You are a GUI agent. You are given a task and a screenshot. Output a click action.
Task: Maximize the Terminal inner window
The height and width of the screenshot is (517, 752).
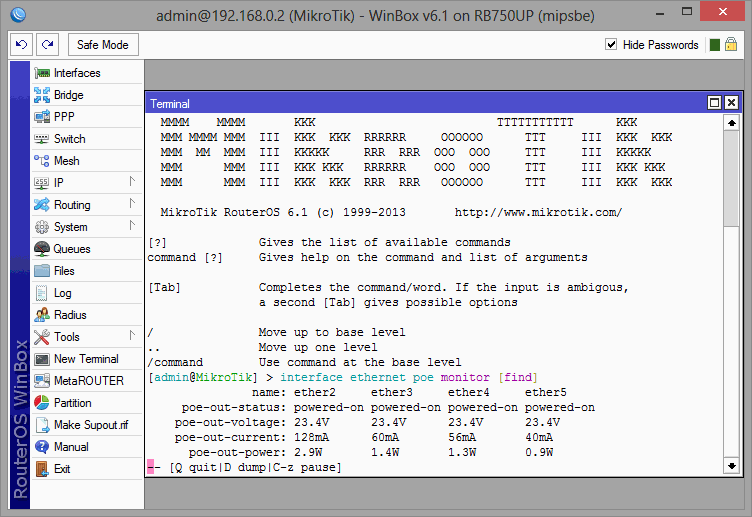point(715,103)
